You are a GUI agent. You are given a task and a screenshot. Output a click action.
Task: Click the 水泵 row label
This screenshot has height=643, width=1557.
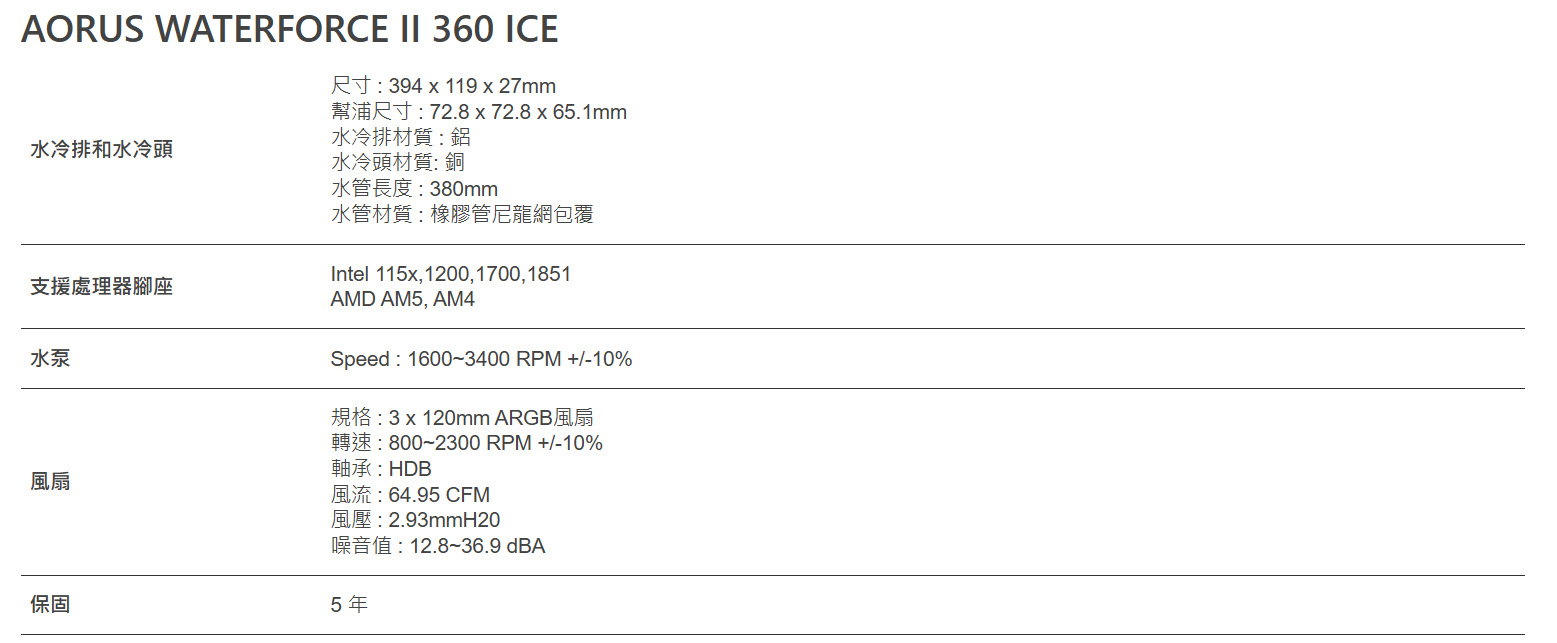point(50,358)
